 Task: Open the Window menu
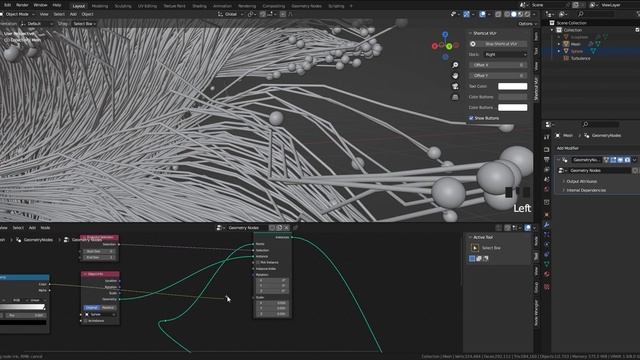tap(40, 5)
